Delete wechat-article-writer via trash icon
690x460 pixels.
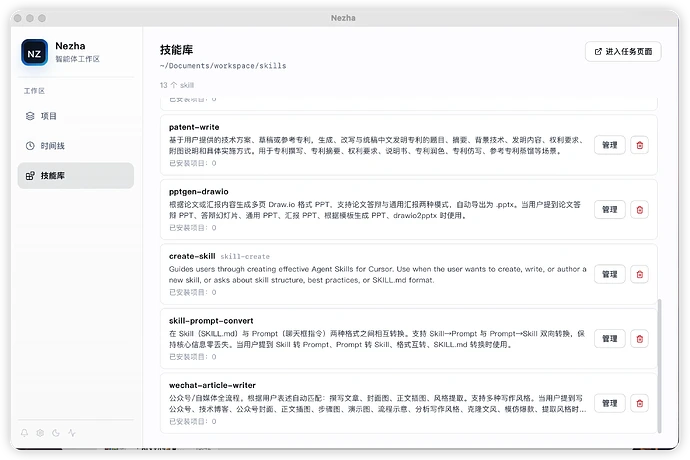point(639,403)
